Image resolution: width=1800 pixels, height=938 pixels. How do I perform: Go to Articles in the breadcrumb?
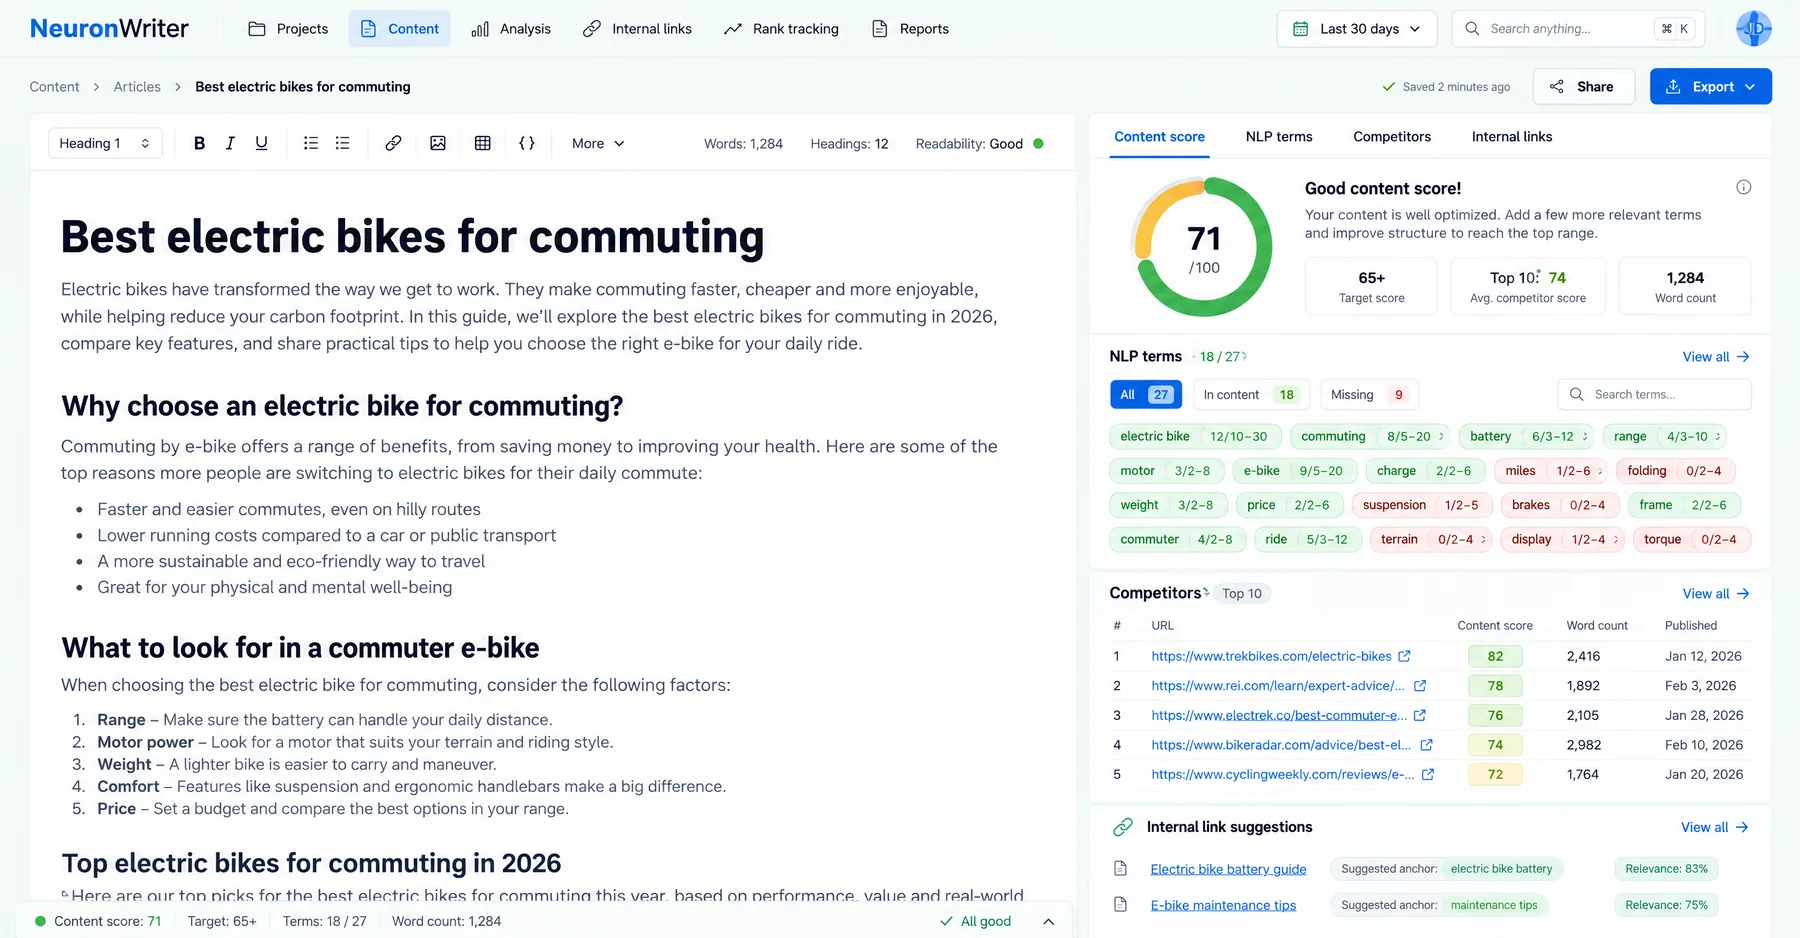pos(137,87)
